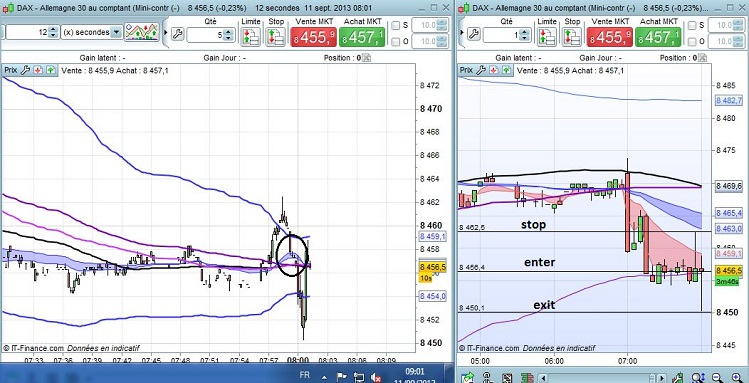Open chart indicators button in left window
Viewport: 749px width, 383px height.
[x=142, y=33]
